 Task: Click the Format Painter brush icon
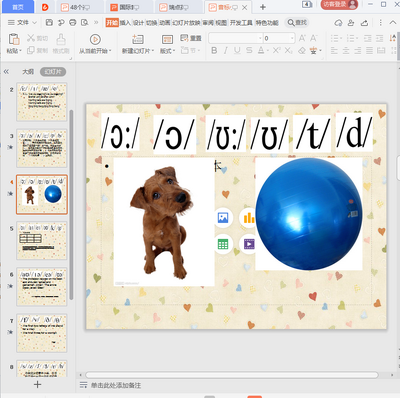pos(61,39)
